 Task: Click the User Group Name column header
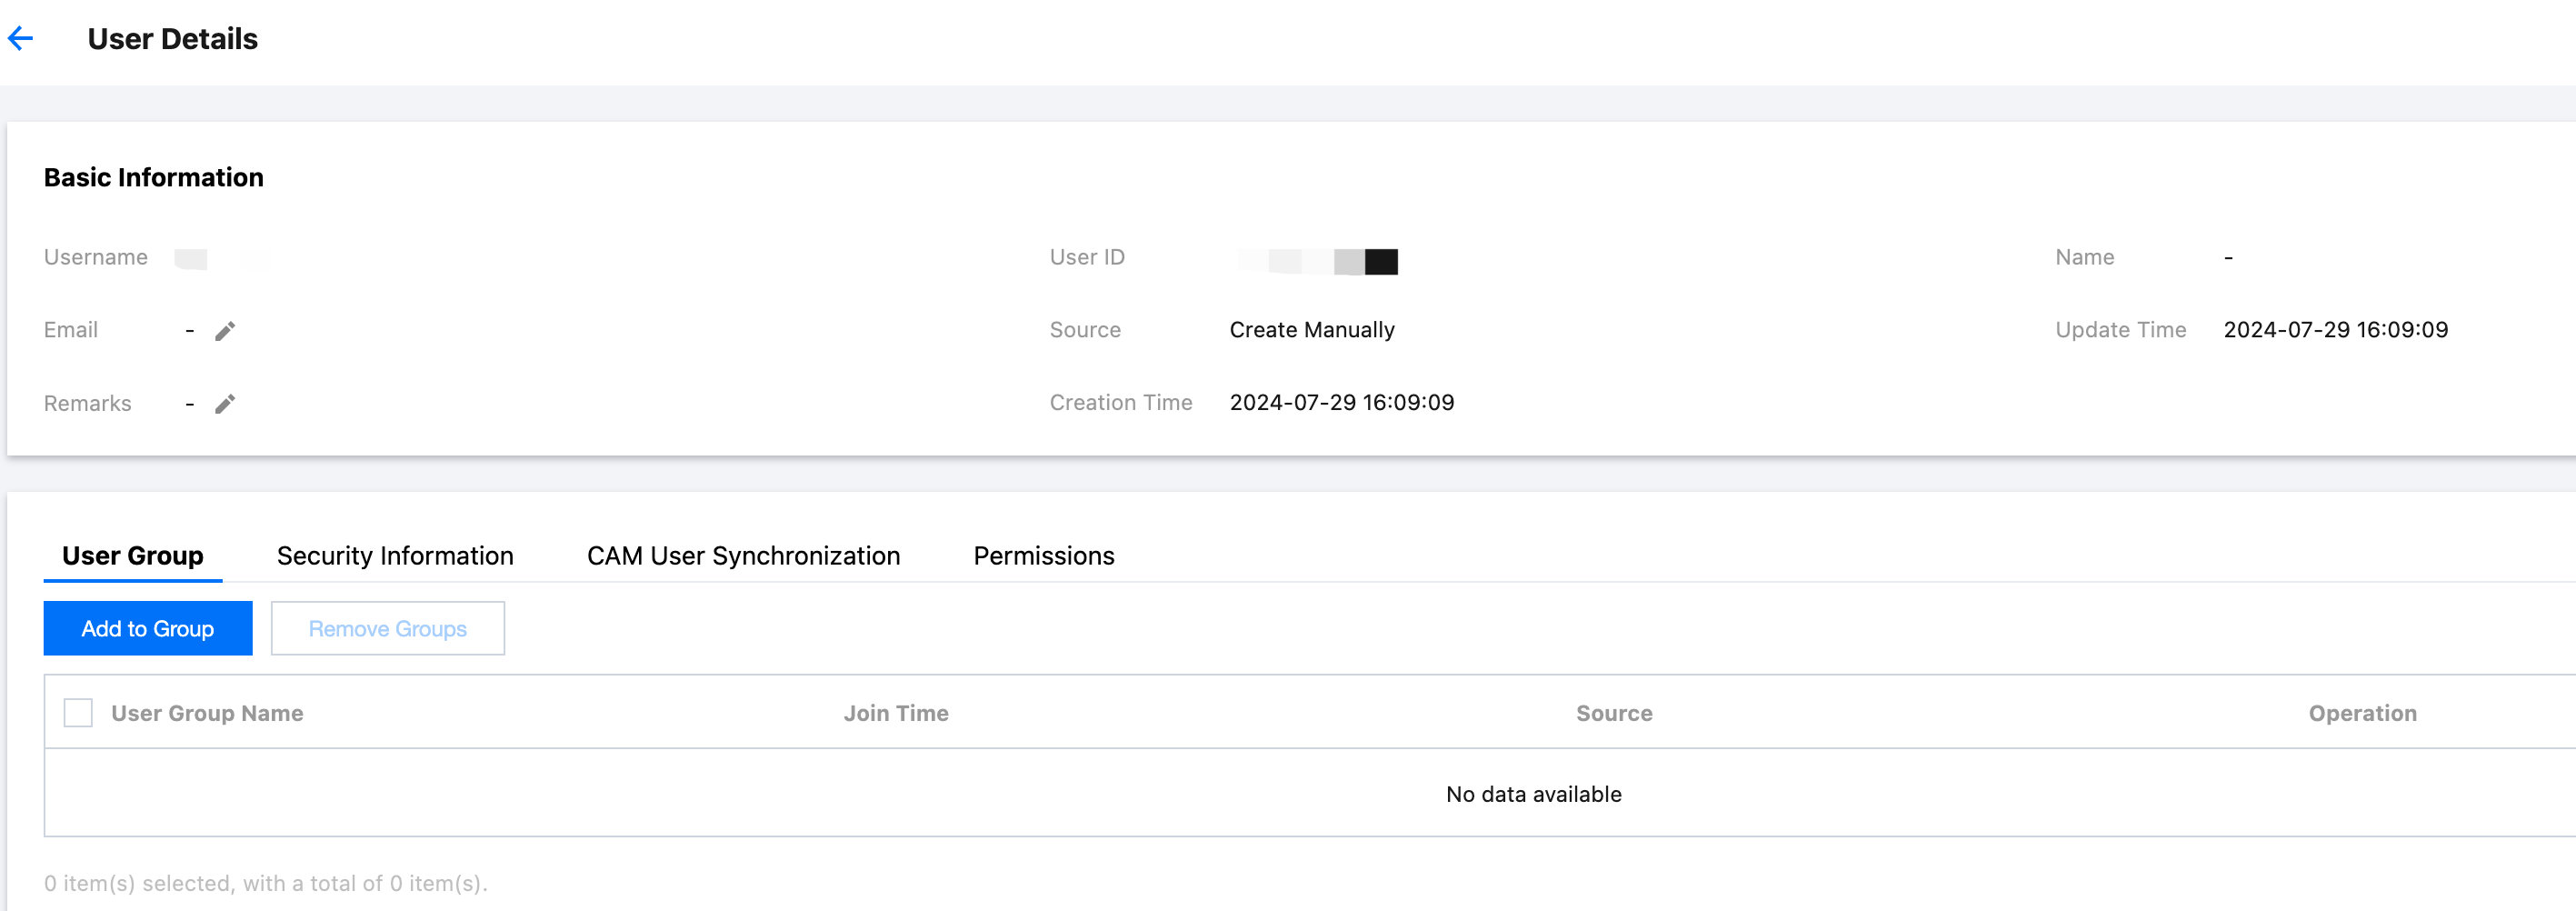pyautogui.click(x=207, y=713)
